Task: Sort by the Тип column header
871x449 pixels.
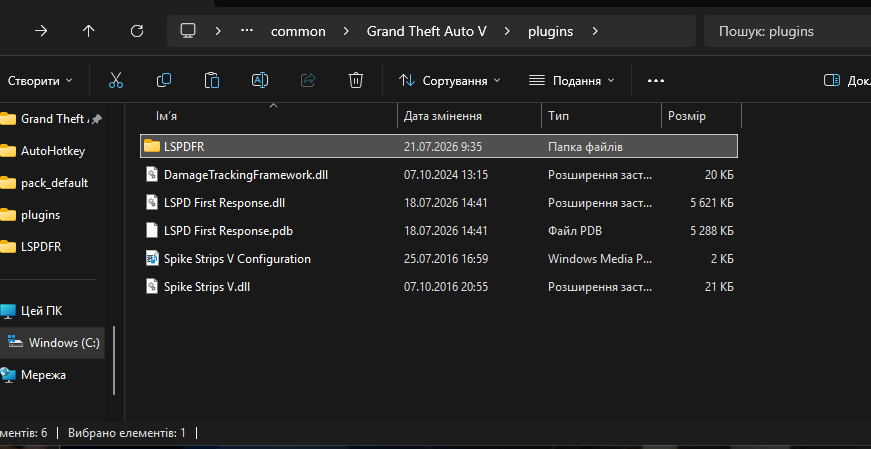Action: pyautogui.click(x=601, y=116)
